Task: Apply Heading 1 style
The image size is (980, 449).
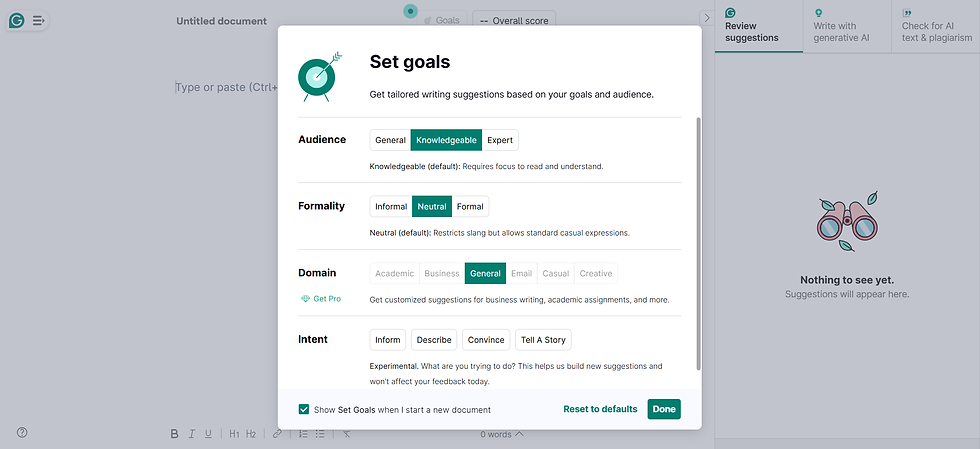Action: click(x=234, y=434)
